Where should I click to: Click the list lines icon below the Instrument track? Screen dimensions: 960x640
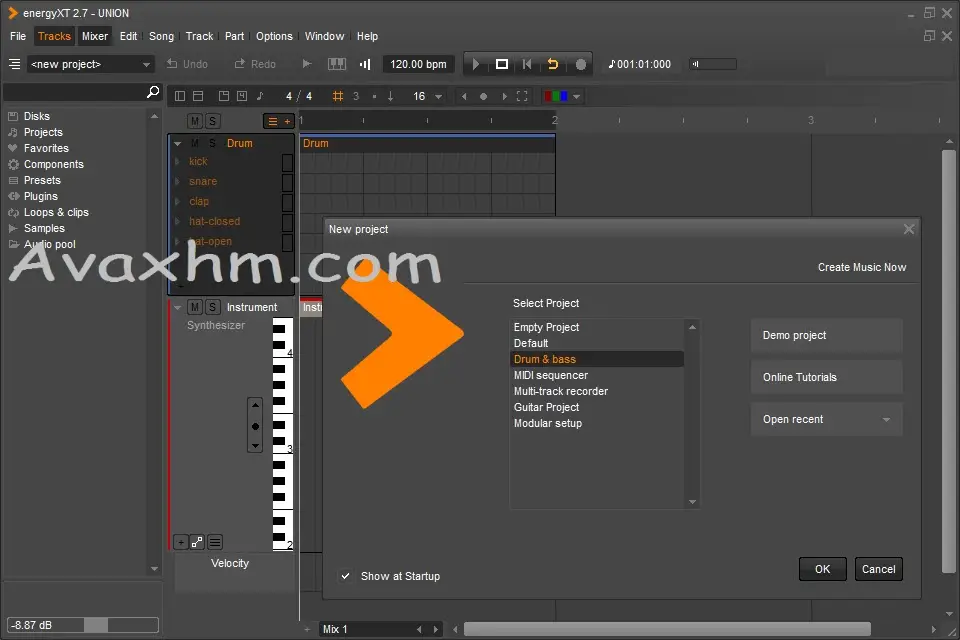[x=215, y=542]
